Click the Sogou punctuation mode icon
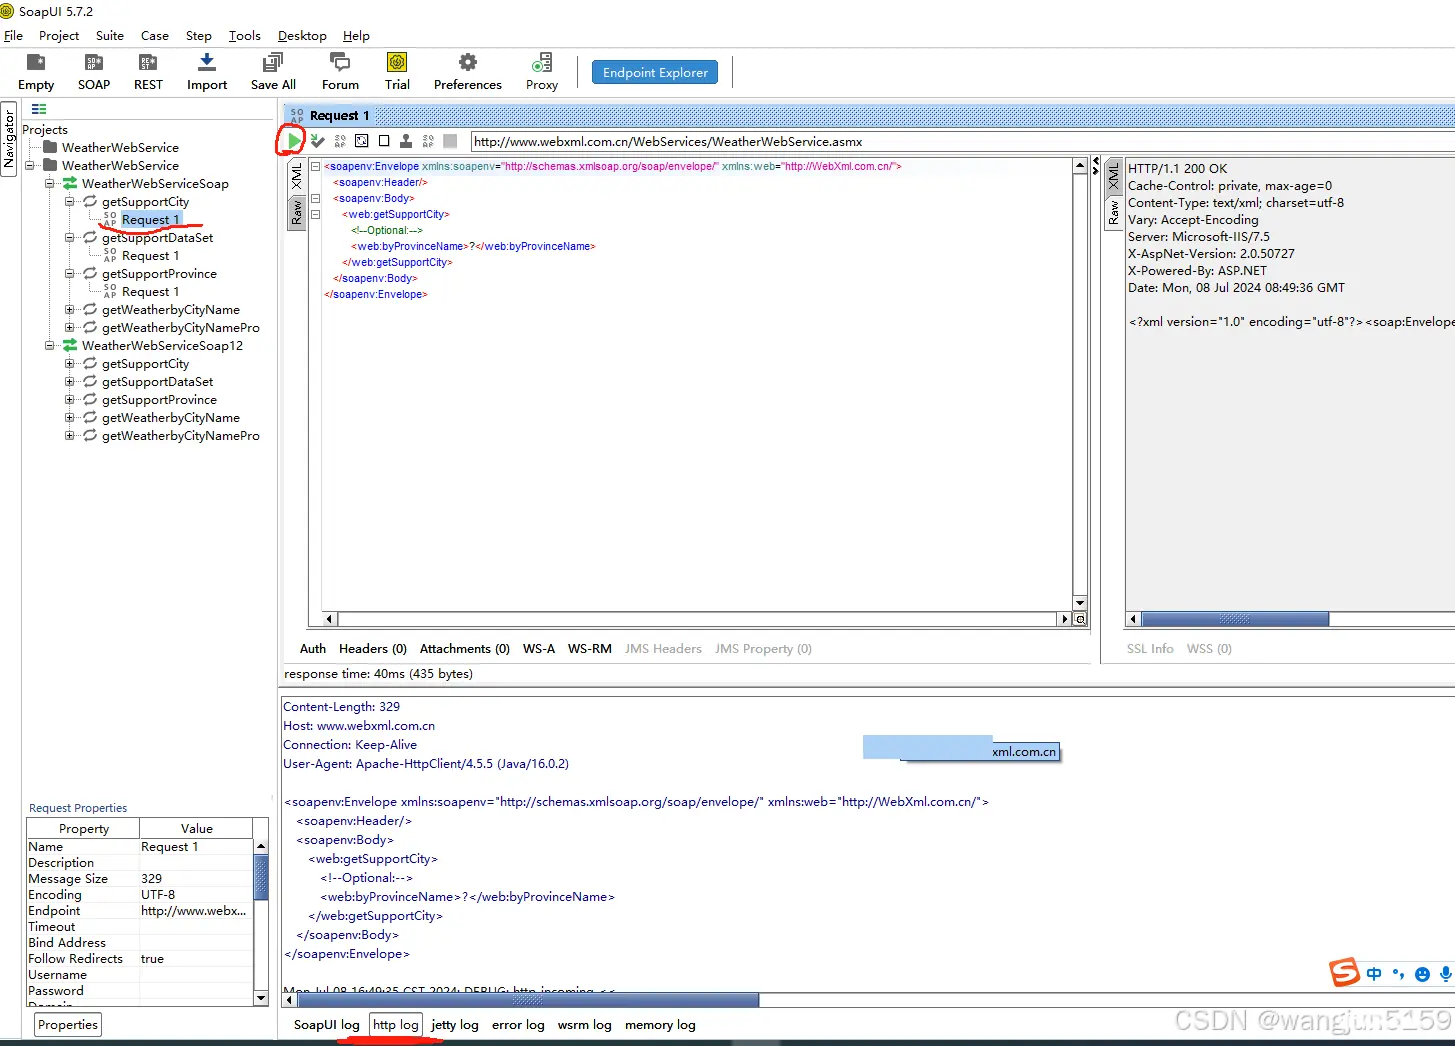Image resolution: width=1455 pixels, height=1046 pixels. (1398, 973)
